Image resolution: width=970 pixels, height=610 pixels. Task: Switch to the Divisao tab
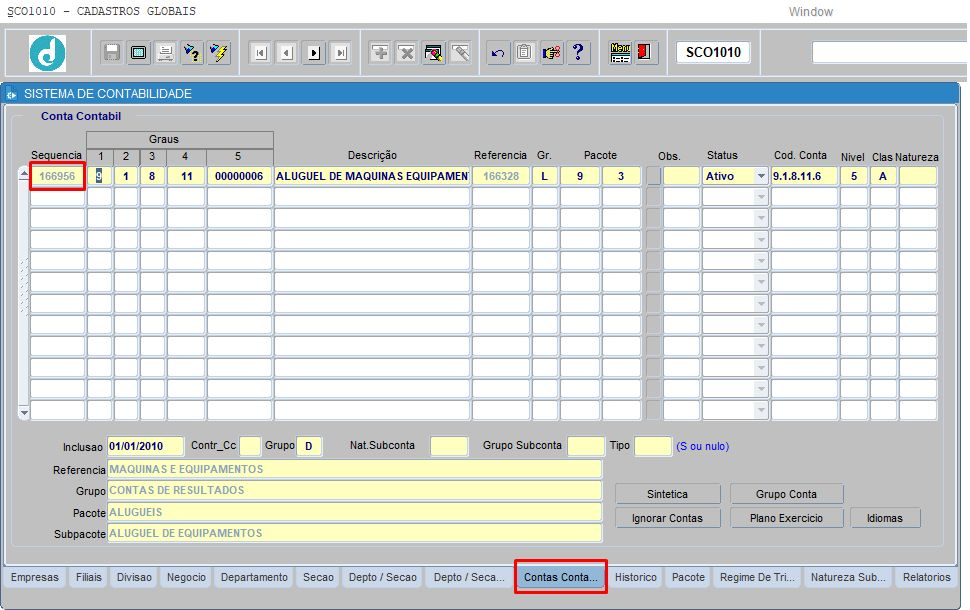(134, 577)
